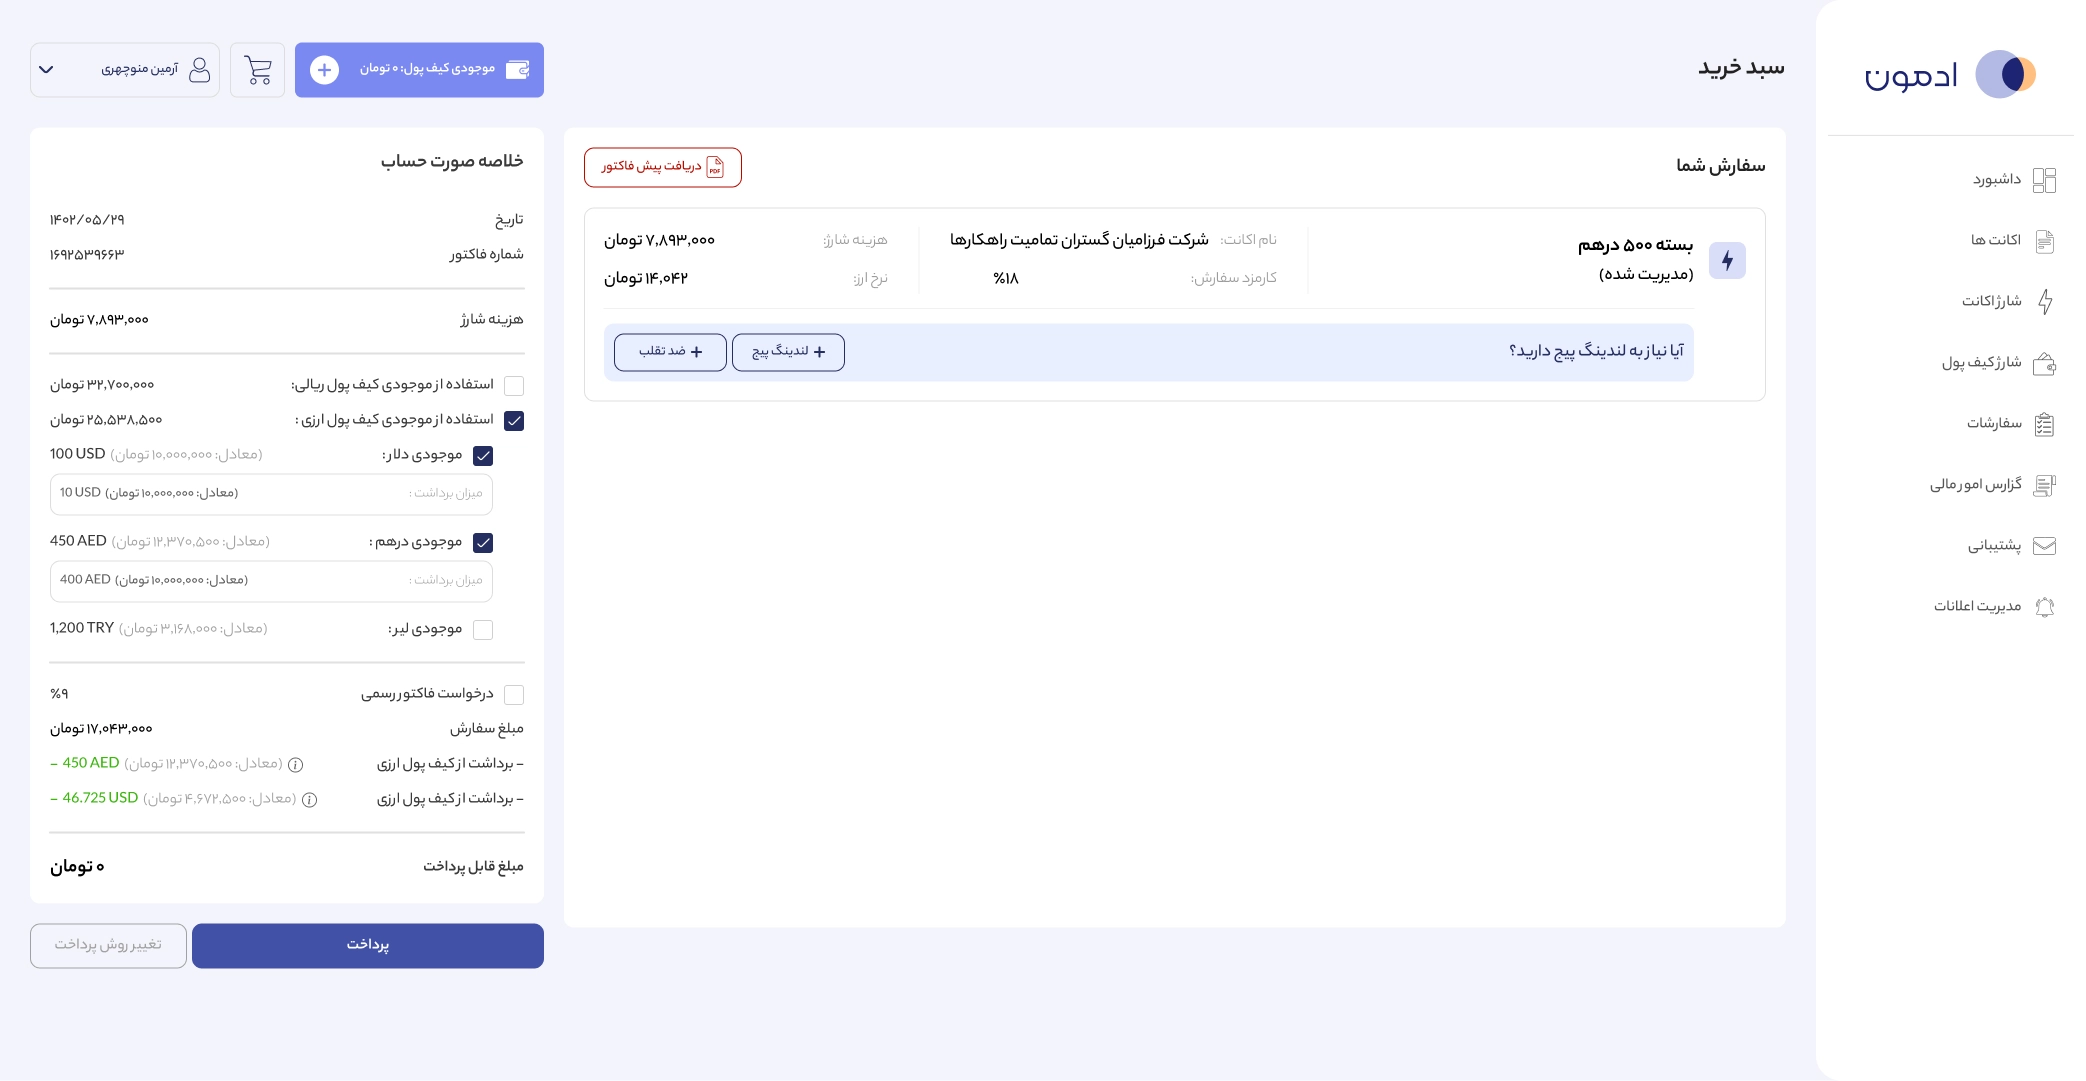2086x1081 pixels.
Task: Click the order amount ۱۷,۰۴۳,۰۰۰ تومان
Action: pyautogui.click(x=101, y=729)
